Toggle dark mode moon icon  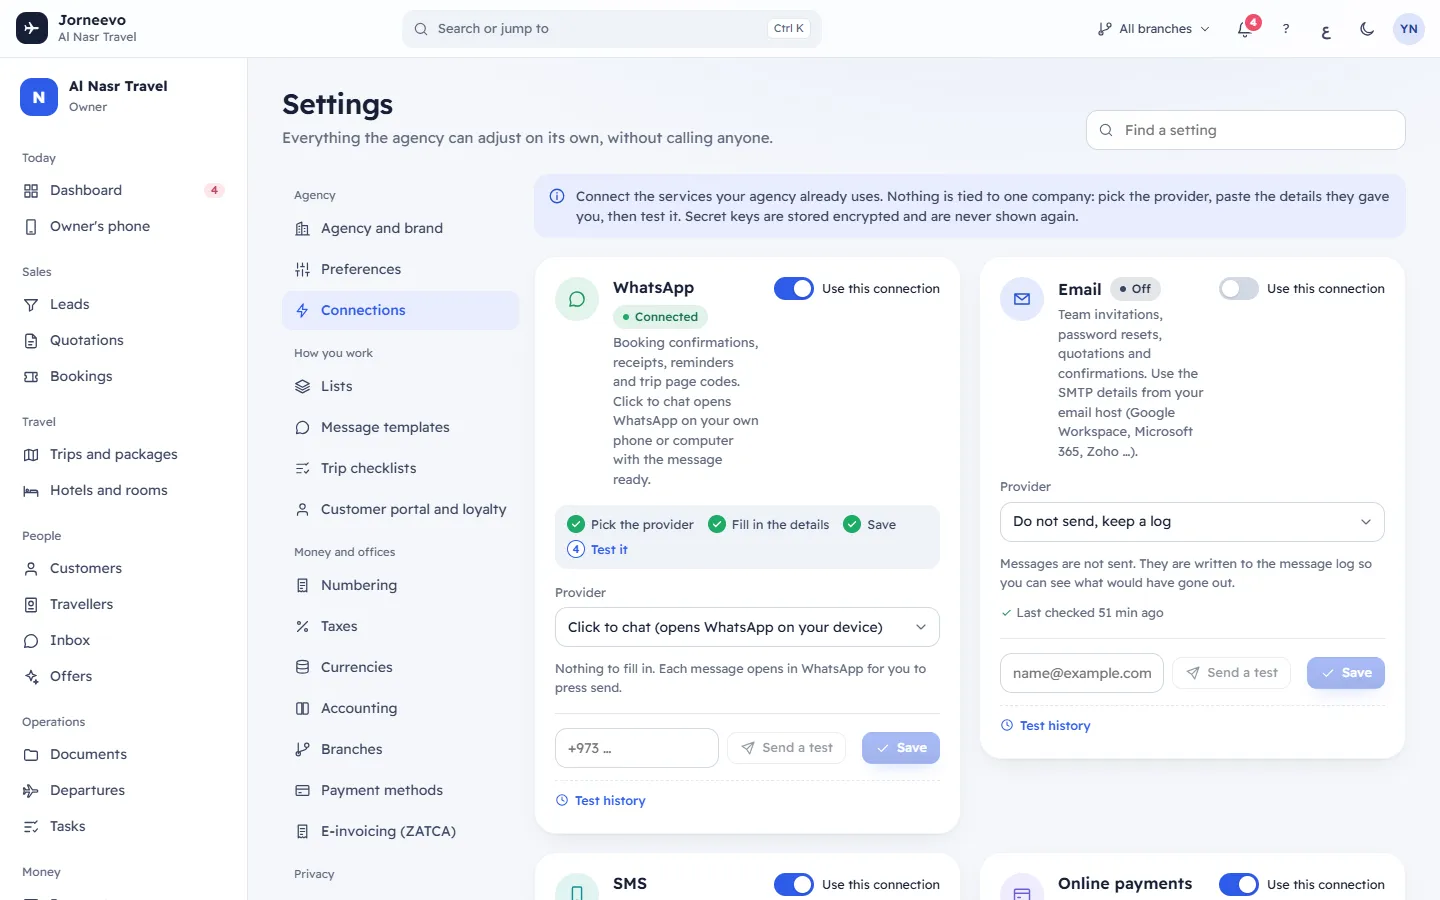[1367, 29]
